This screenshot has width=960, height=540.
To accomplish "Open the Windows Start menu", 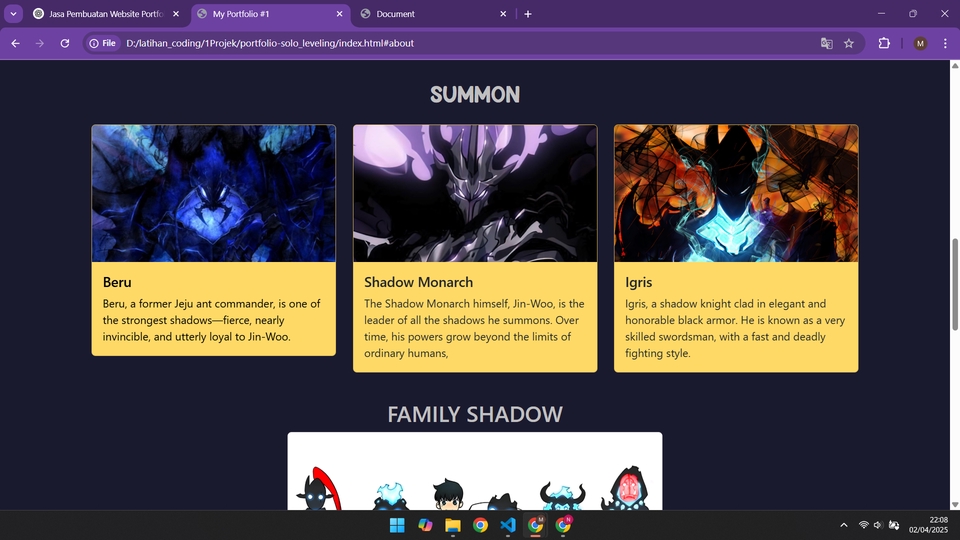I will 397,525.
